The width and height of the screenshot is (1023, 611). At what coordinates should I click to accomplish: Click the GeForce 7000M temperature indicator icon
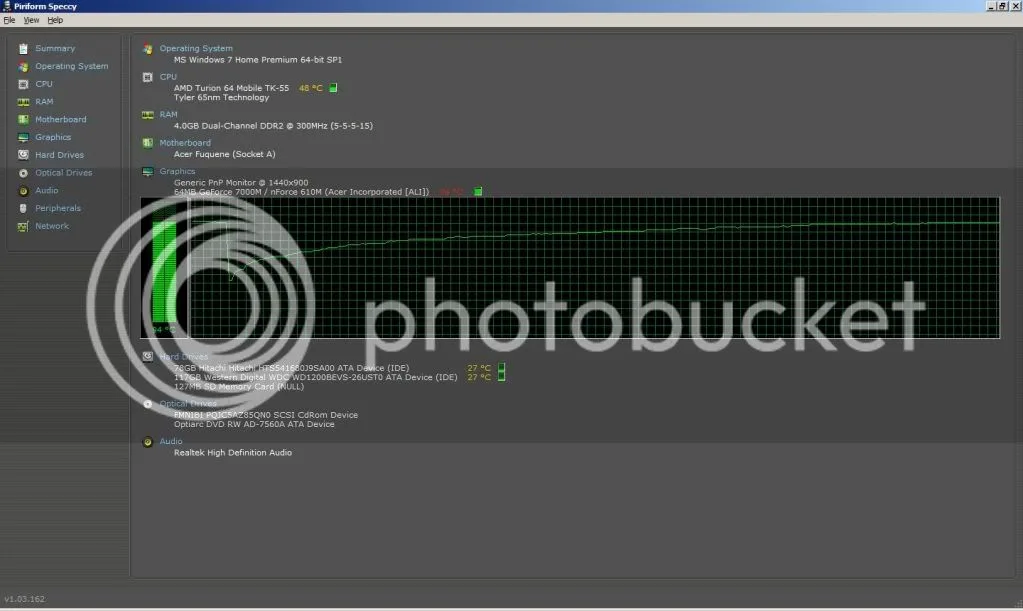pyautogui.click(x=478, y=192)
